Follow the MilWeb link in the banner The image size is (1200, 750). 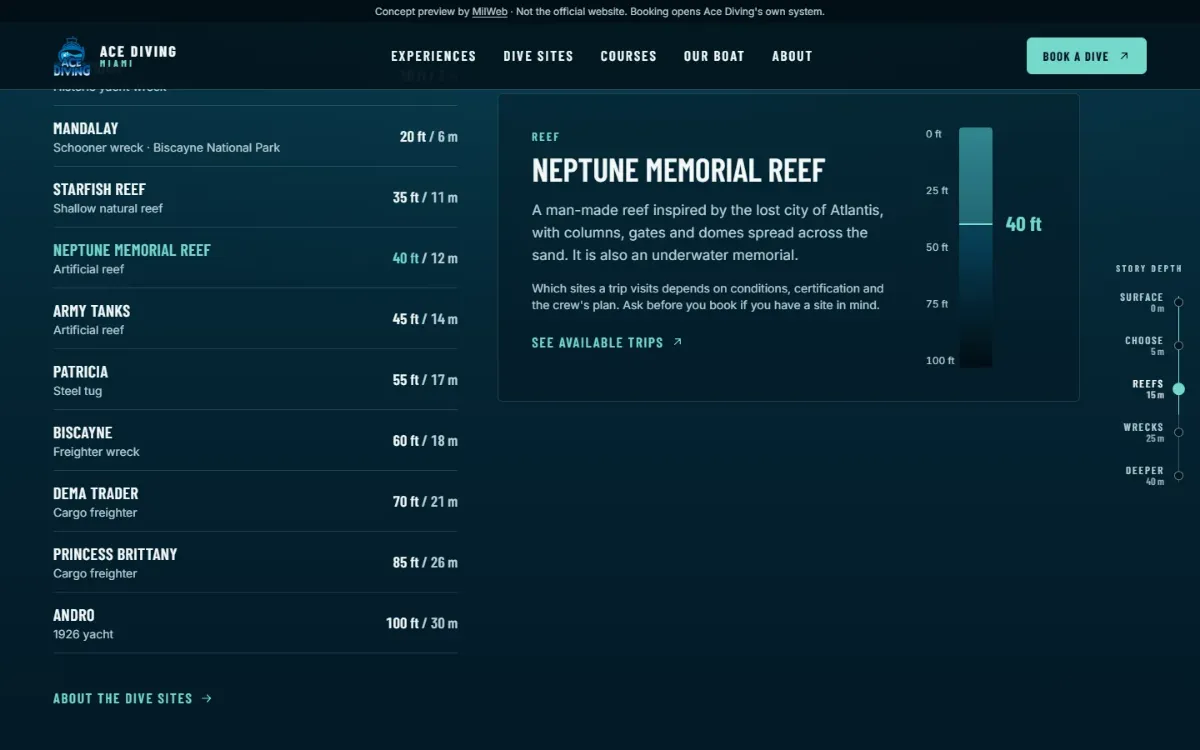click(x=490, y=12)
